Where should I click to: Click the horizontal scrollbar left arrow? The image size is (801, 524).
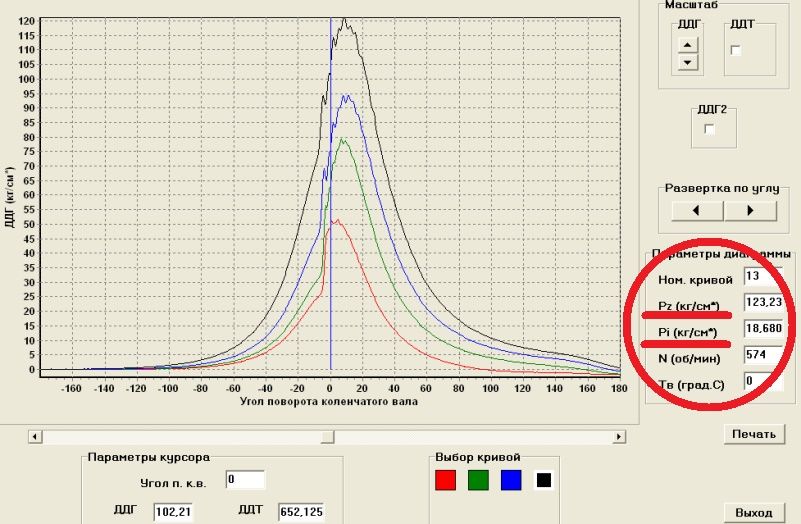[37, 437]
